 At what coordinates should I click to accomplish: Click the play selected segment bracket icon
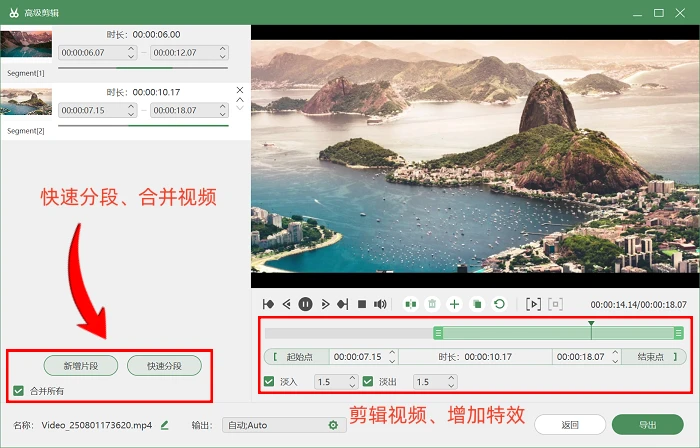[x=533, y=304]
